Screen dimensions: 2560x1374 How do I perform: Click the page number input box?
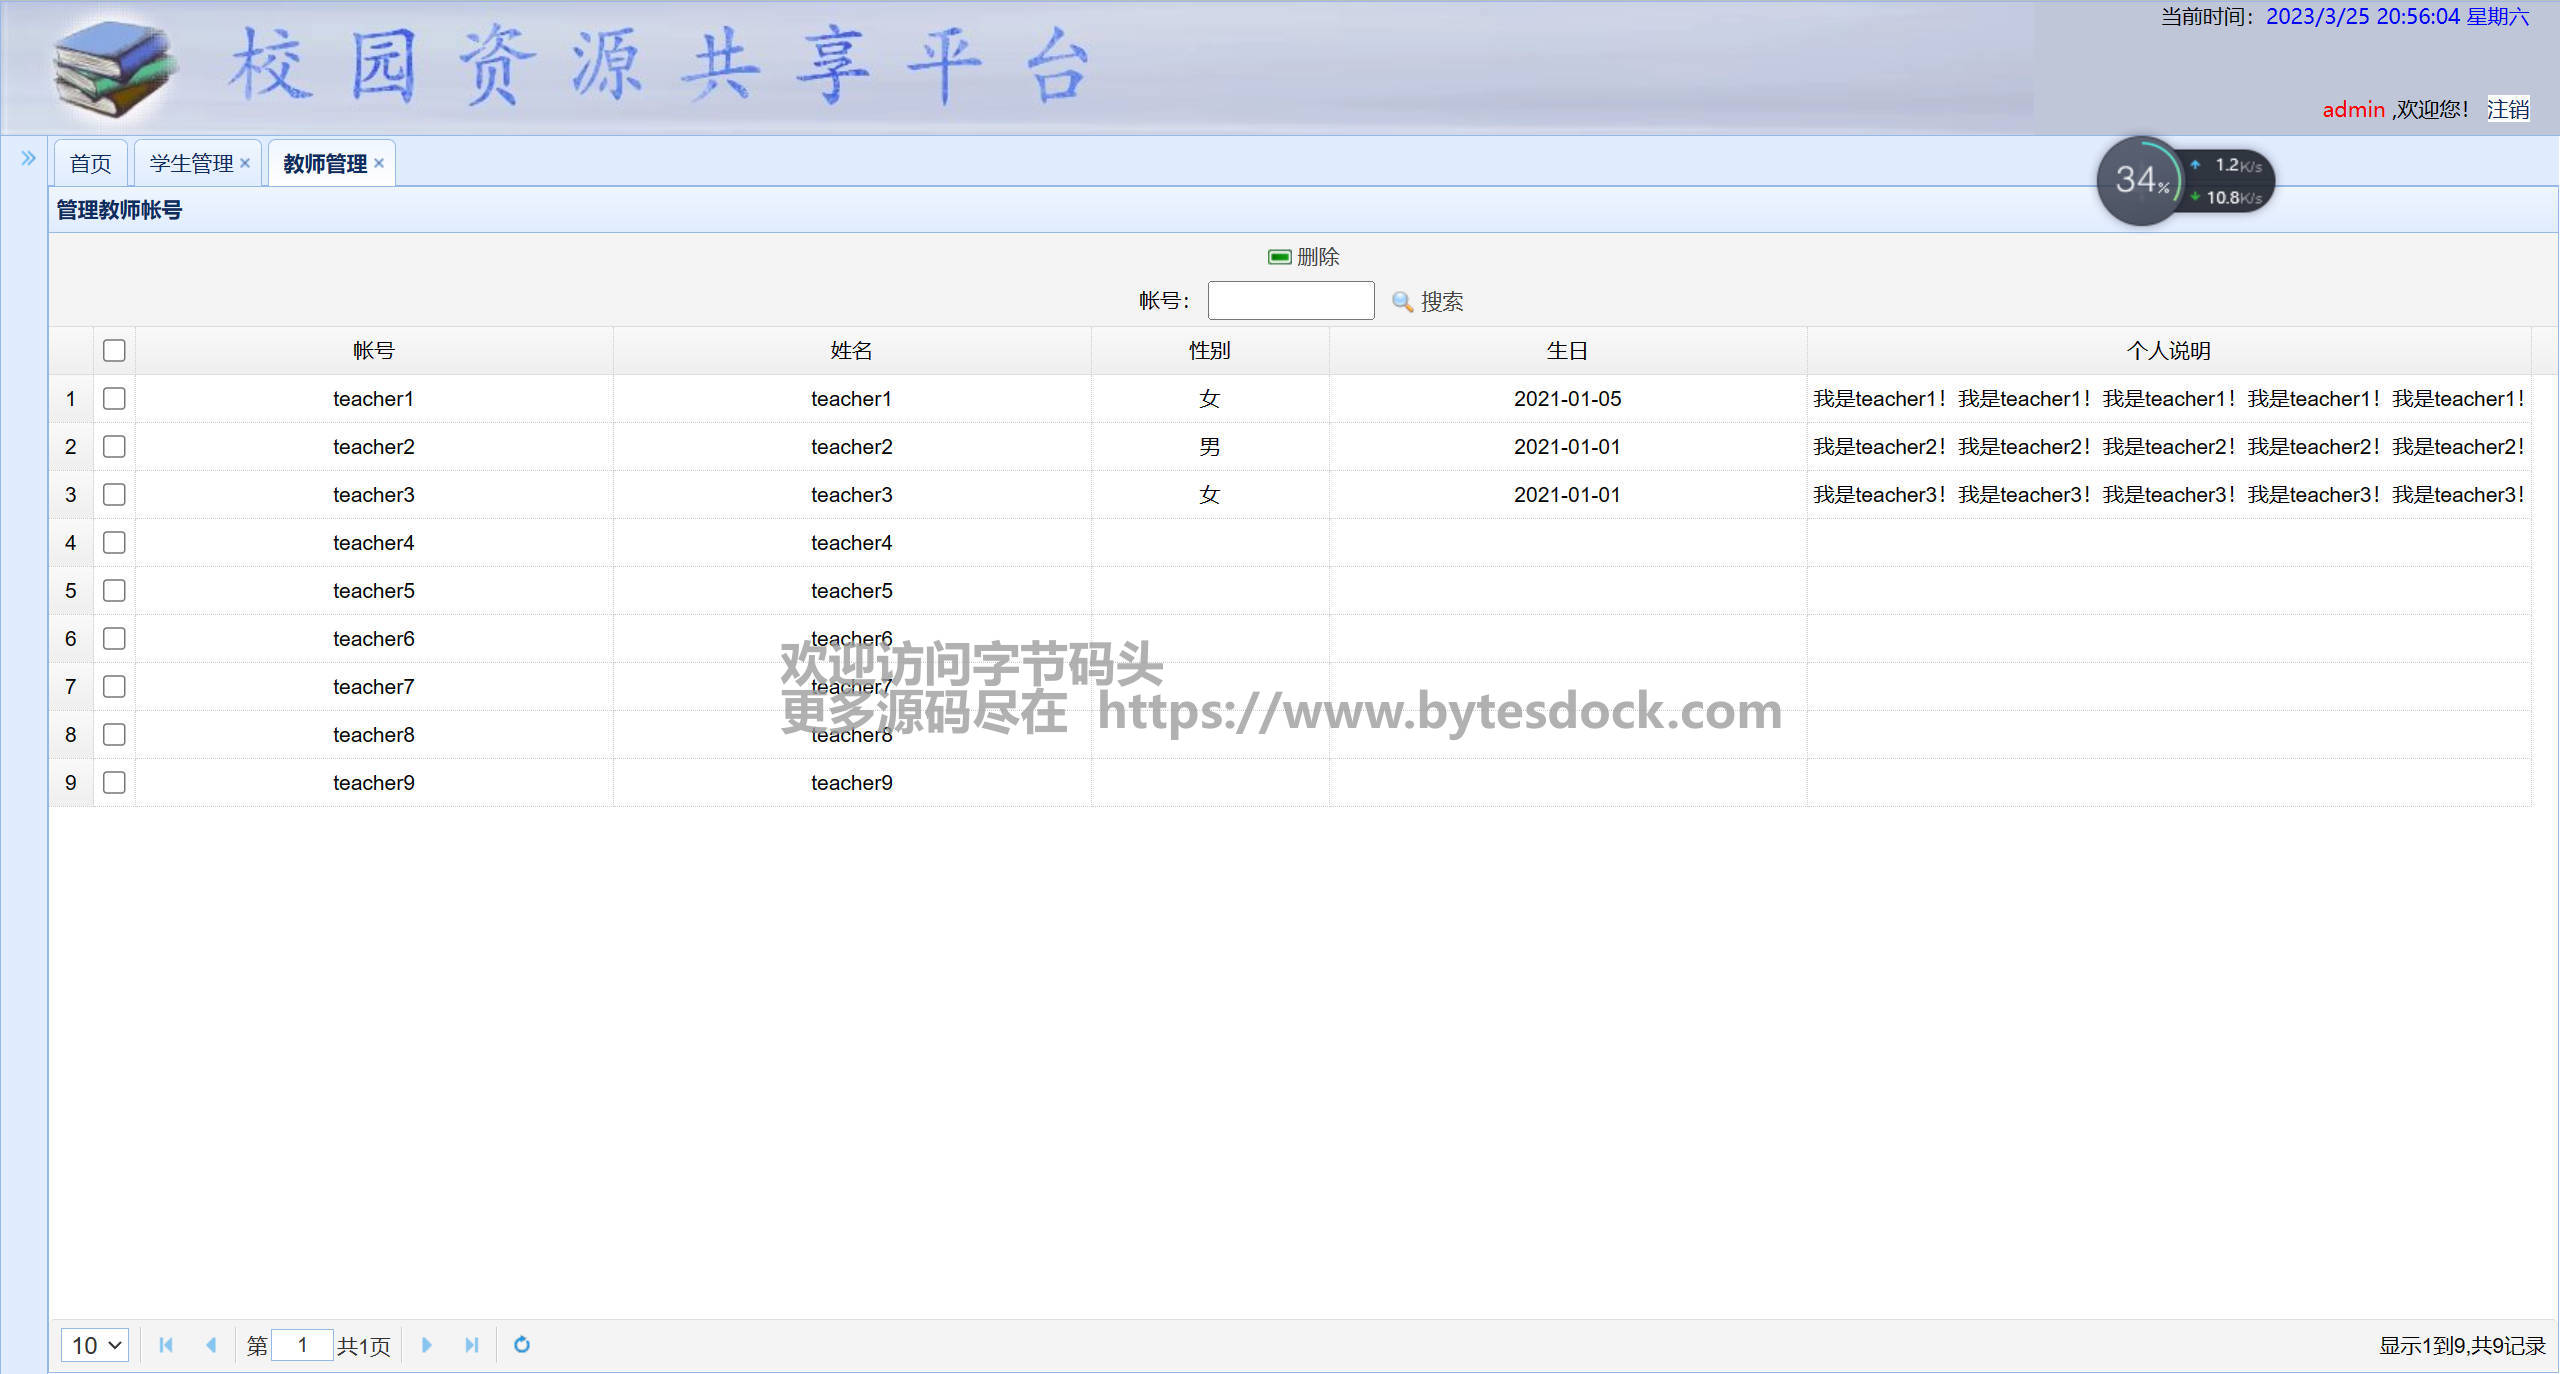tap(302, 1345)
